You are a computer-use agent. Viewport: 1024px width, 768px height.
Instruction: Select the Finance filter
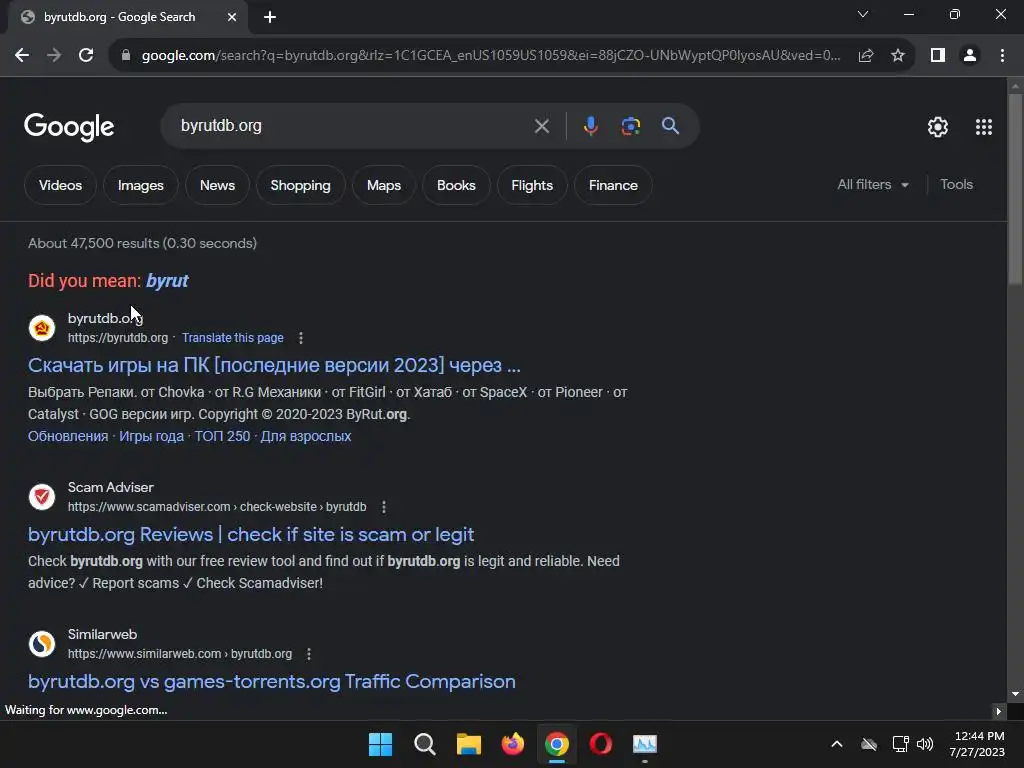[613, 185]
